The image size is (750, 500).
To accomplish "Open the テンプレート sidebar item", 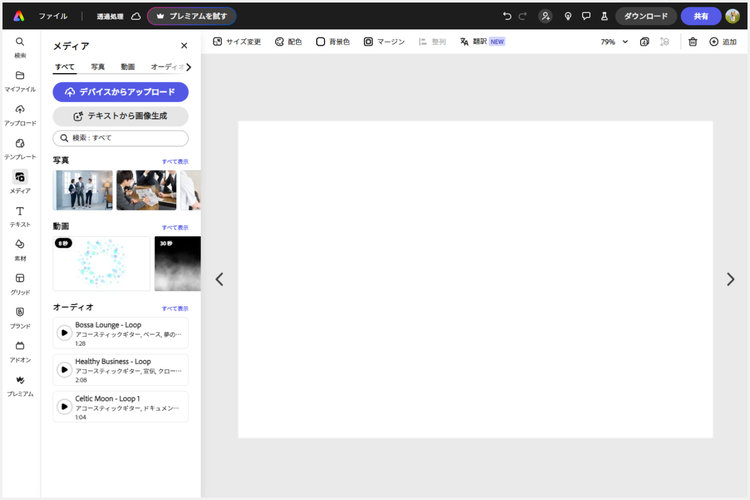I will [20, 149].
